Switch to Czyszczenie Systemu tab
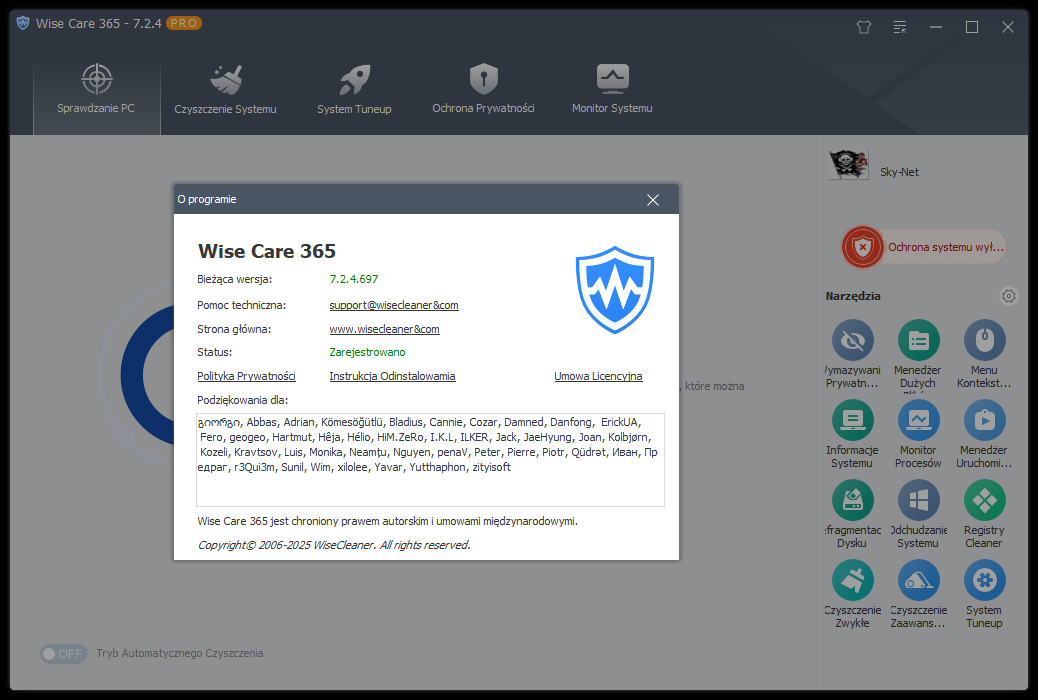 click(226, 89)
